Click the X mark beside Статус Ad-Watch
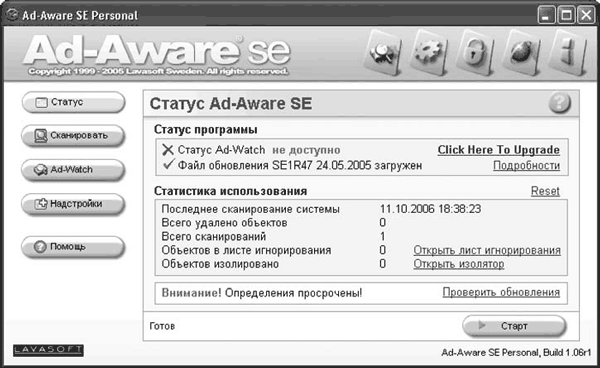Image resolution: width=600 pixels, height=368 pixels. click(168, 150)
